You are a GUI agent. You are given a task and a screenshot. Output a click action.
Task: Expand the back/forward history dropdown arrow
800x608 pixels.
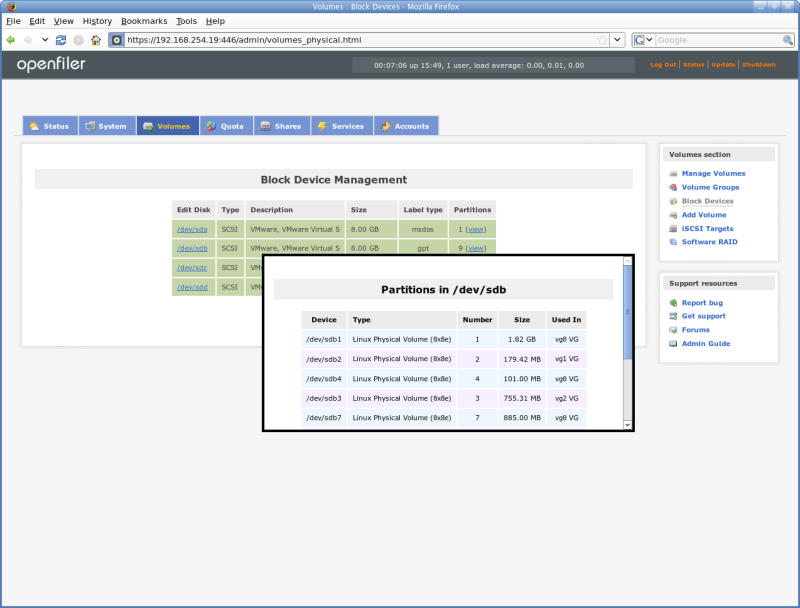(45, 40)
